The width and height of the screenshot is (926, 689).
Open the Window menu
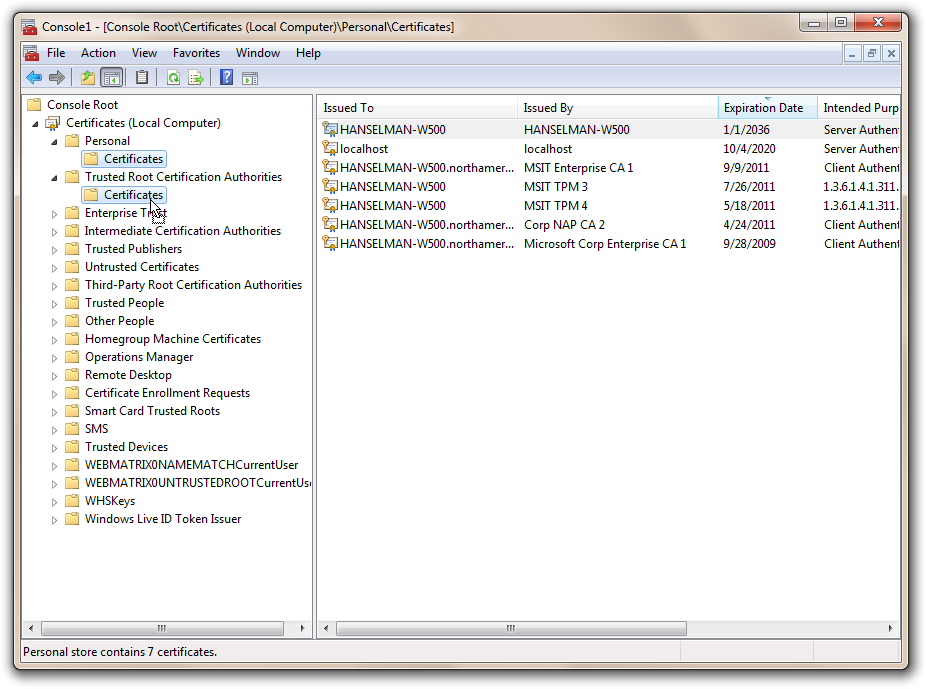(258, 53)
